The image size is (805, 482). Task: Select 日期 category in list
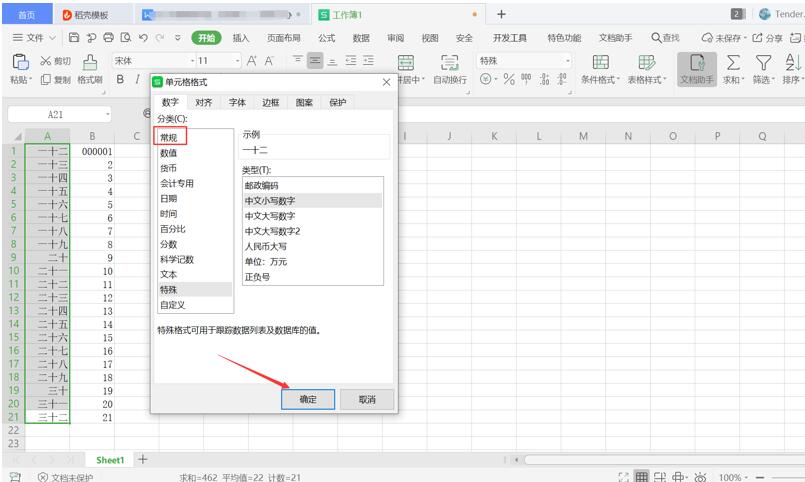195,198
